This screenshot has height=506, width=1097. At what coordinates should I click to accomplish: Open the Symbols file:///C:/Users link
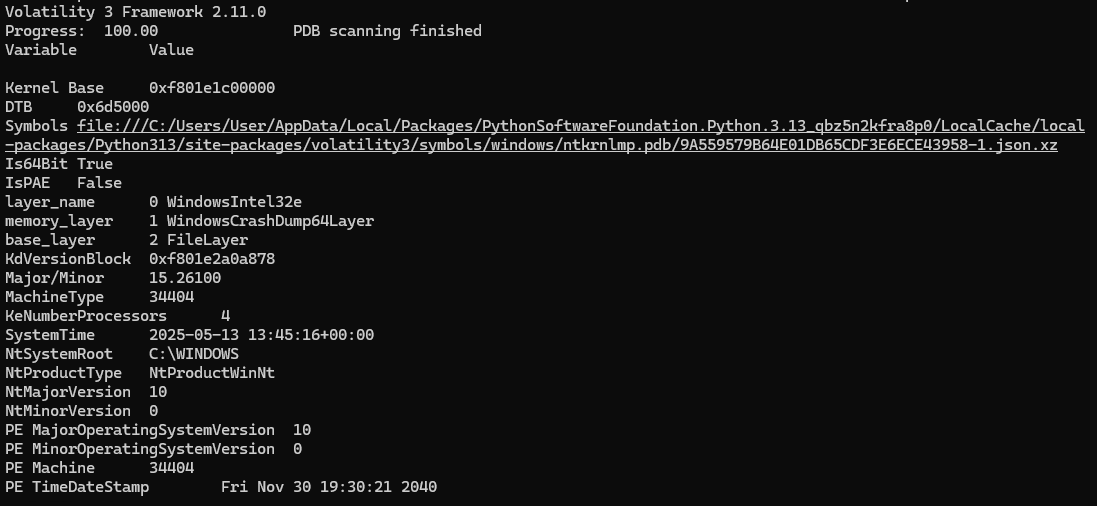[x=581, y=126]
